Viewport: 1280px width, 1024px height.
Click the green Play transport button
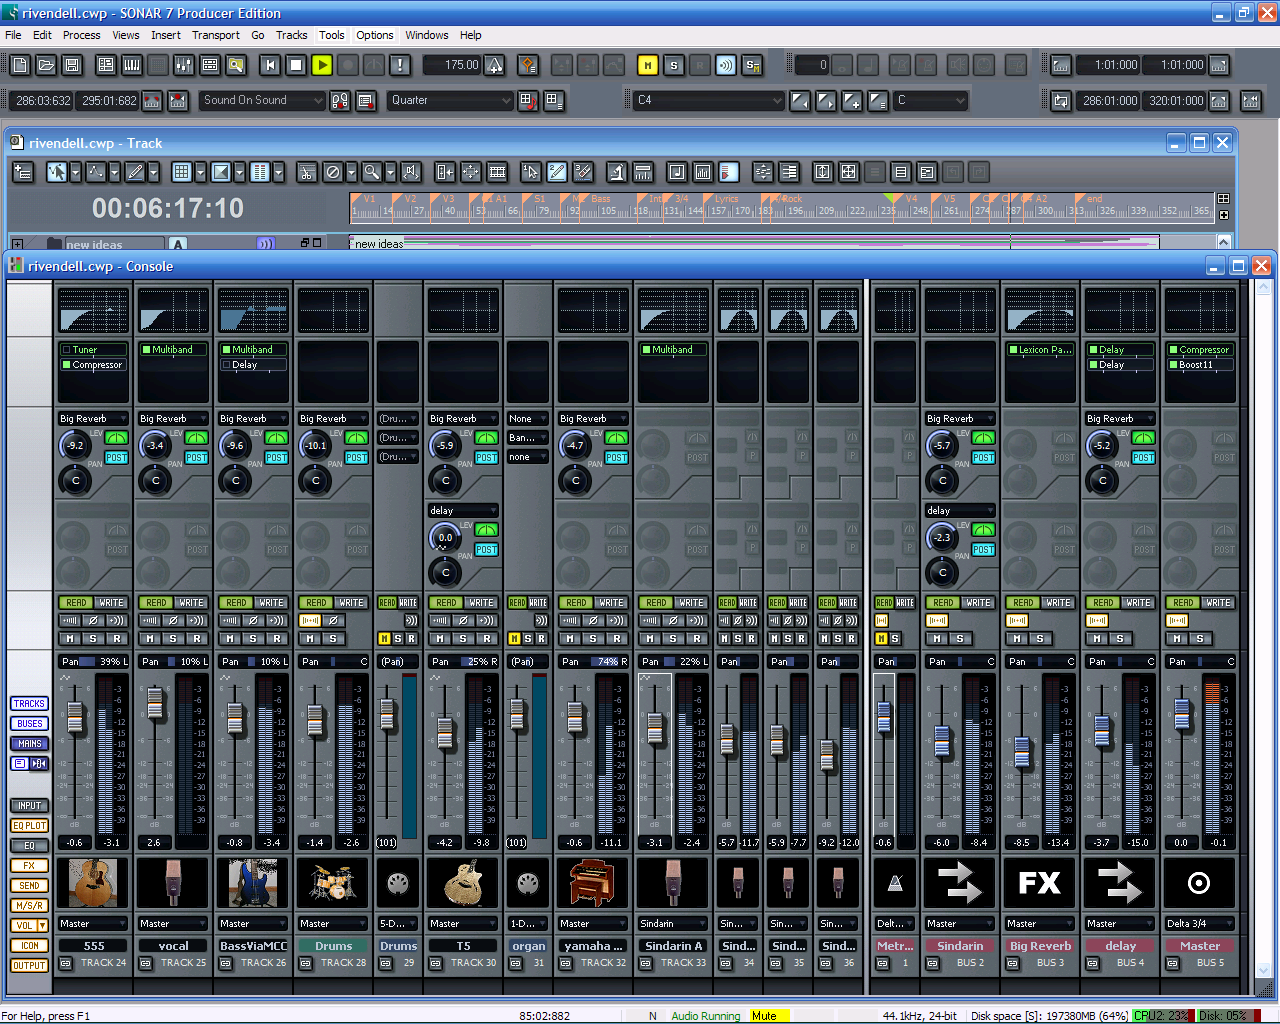click(x=322, y=65)
